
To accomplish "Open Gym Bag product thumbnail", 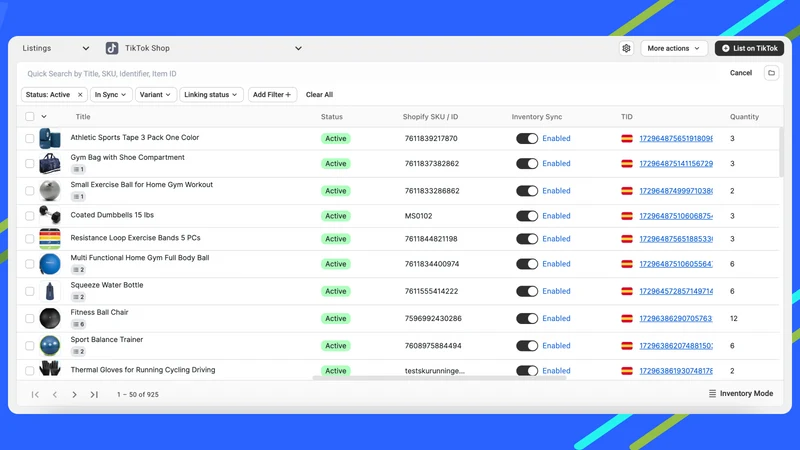I will click(49, 163).
